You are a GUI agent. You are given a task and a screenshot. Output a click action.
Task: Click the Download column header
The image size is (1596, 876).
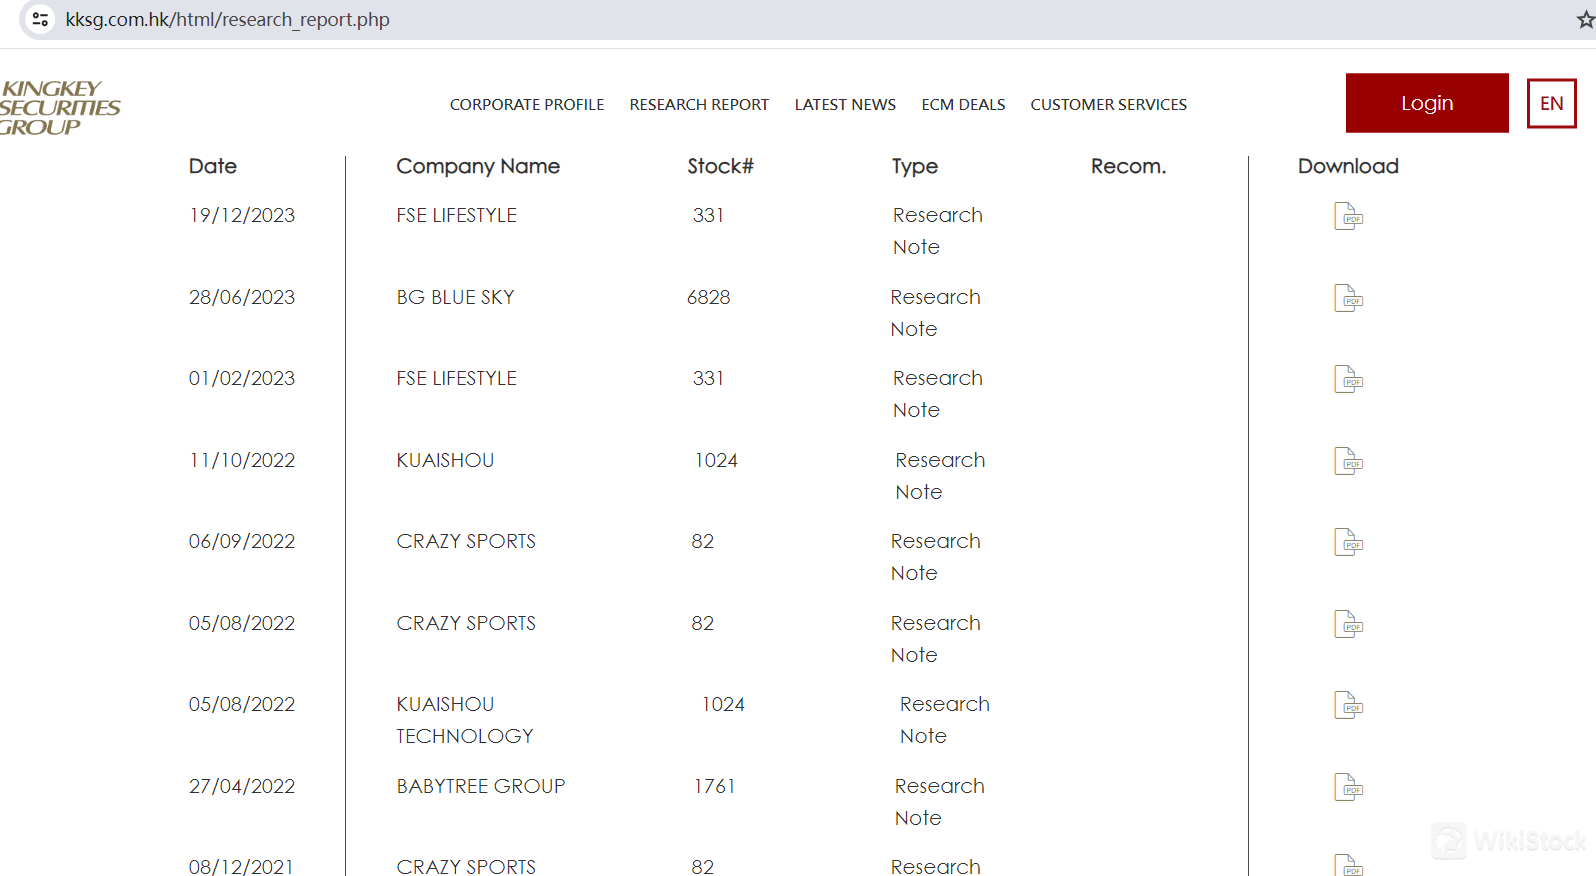pyautogui.click(x=1348, y=166)
